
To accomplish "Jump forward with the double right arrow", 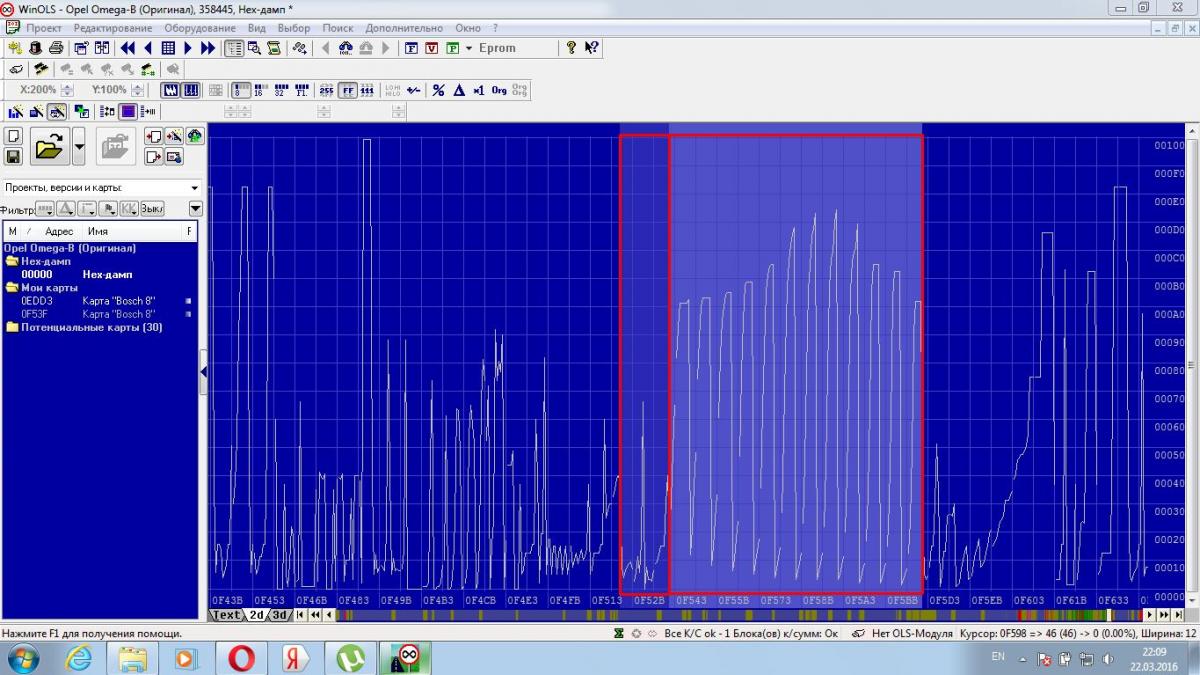I will 208,48.
